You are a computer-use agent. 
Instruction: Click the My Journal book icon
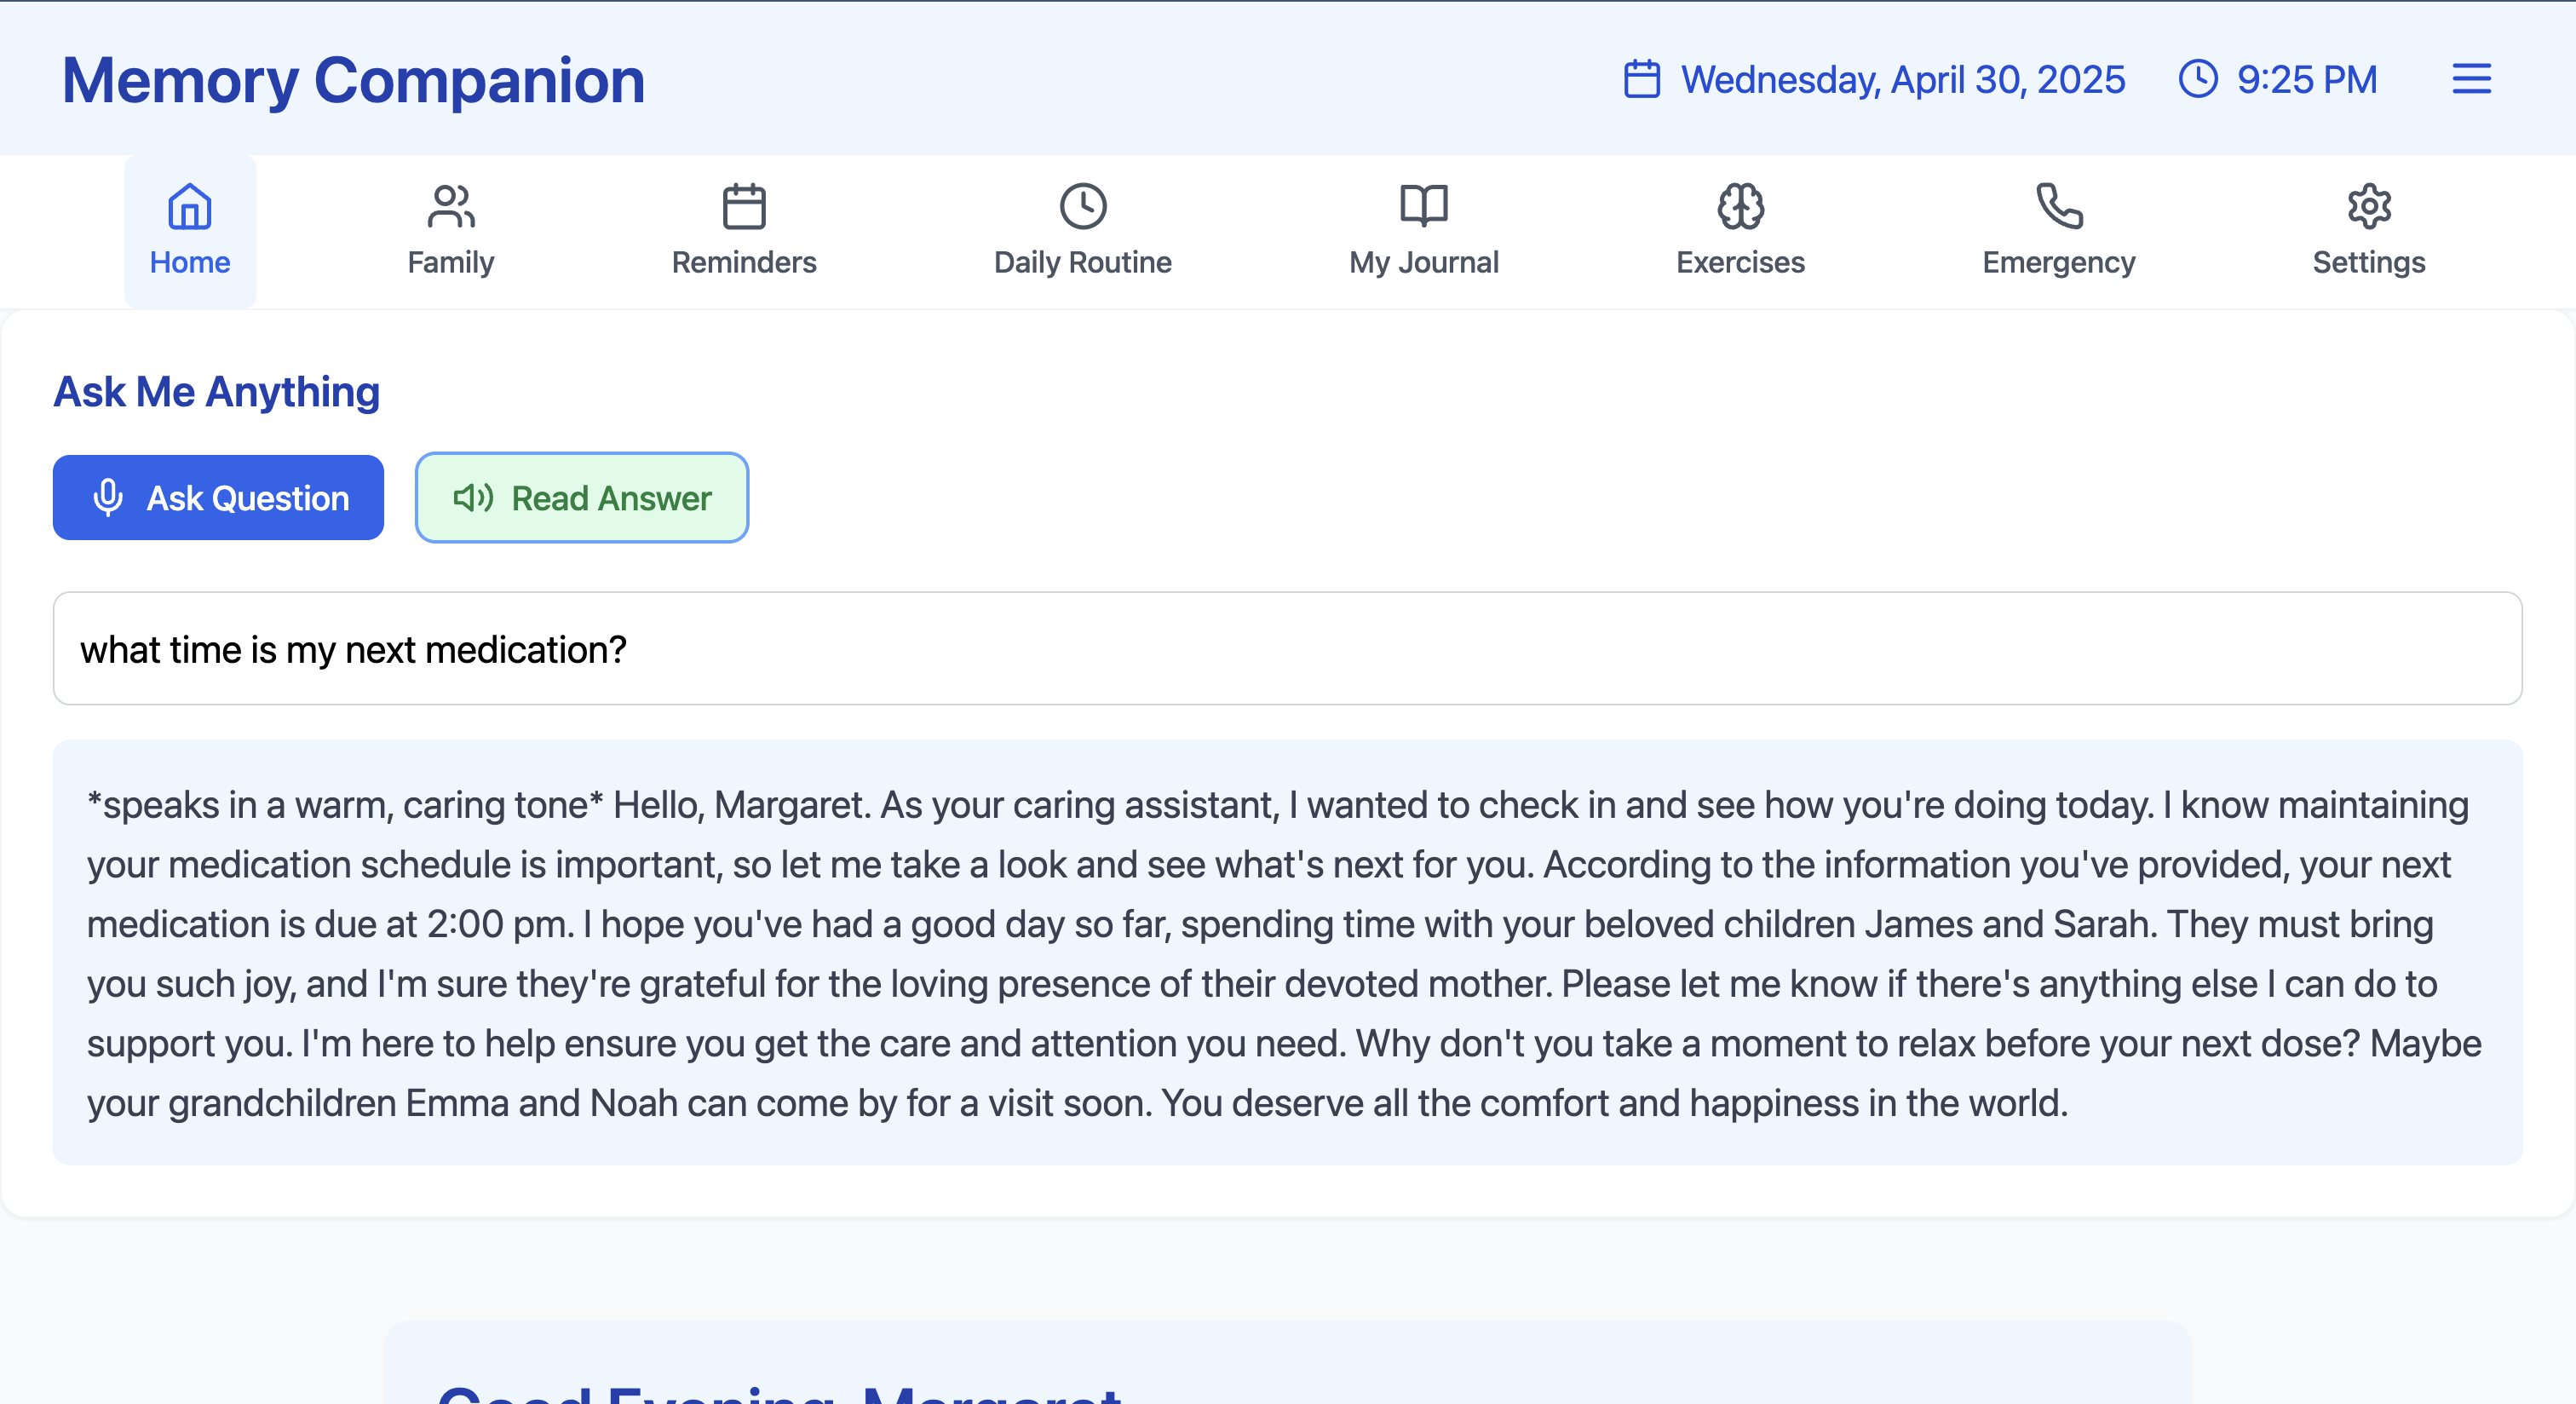click(x=1423, y=207)
